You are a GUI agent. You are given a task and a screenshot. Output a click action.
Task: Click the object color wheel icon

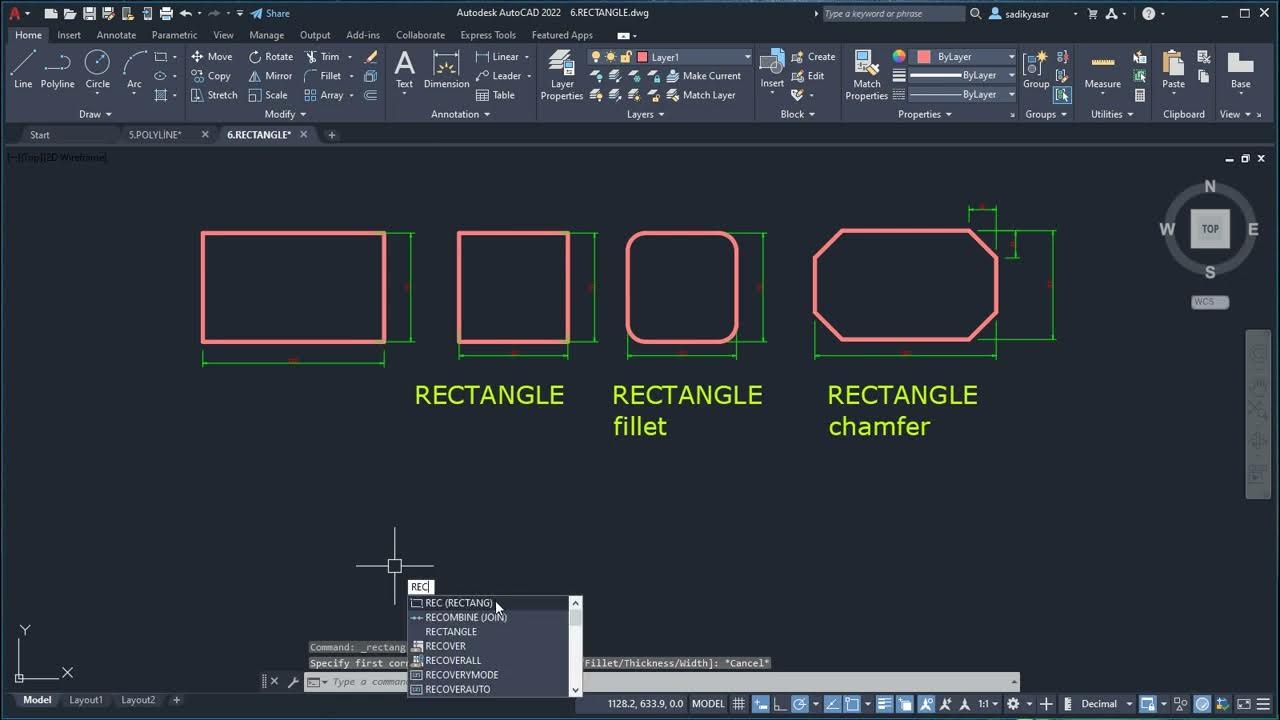coord(899,57)
